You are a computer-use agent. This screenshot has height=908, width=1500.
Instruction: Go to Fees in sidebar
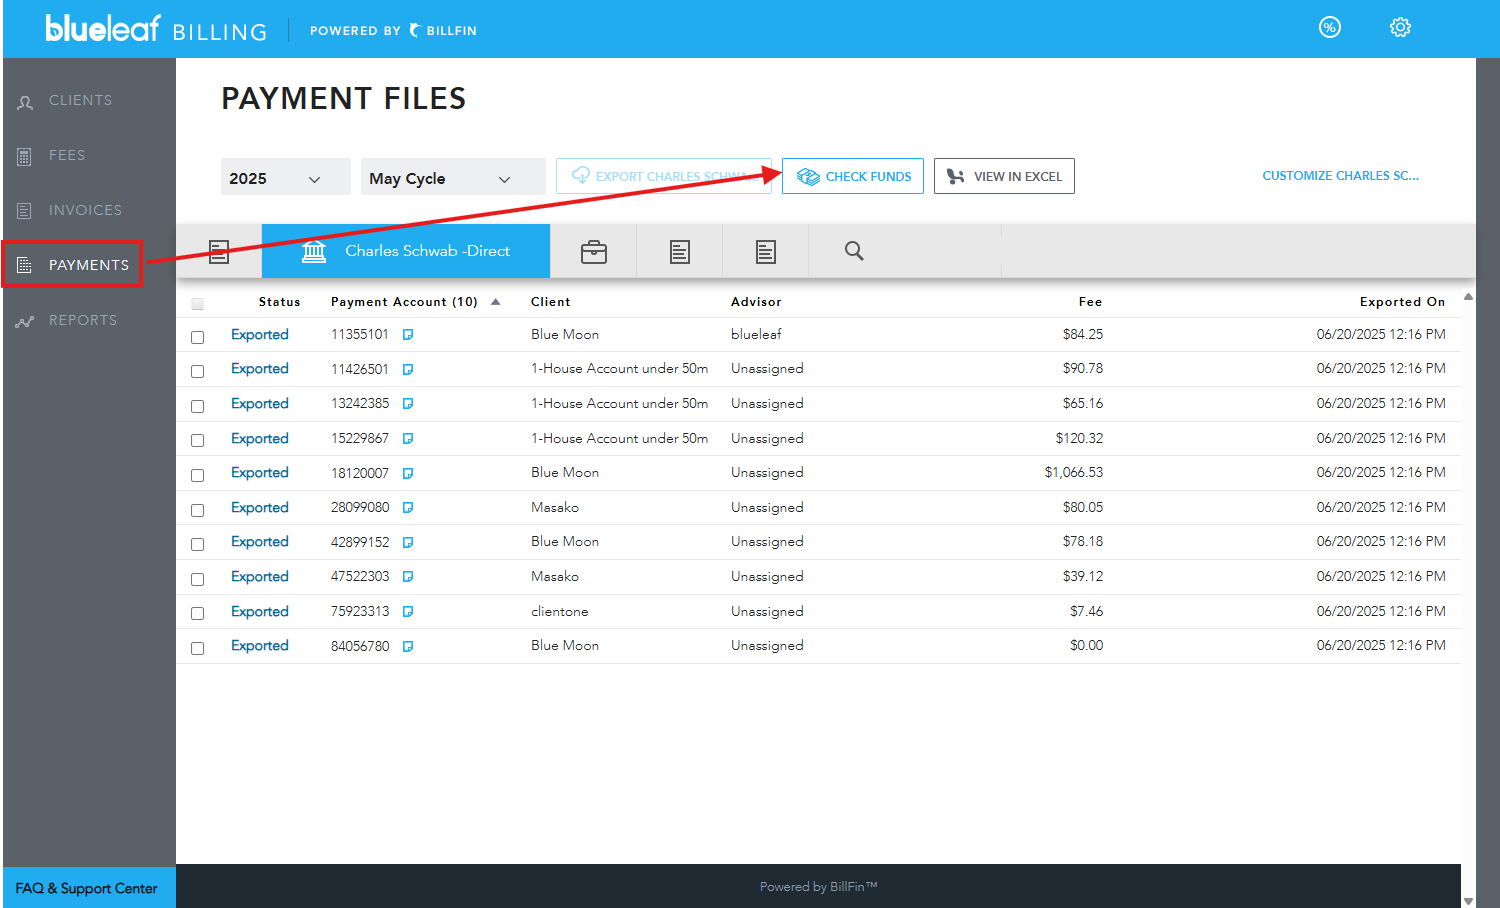tap(67, 156)
